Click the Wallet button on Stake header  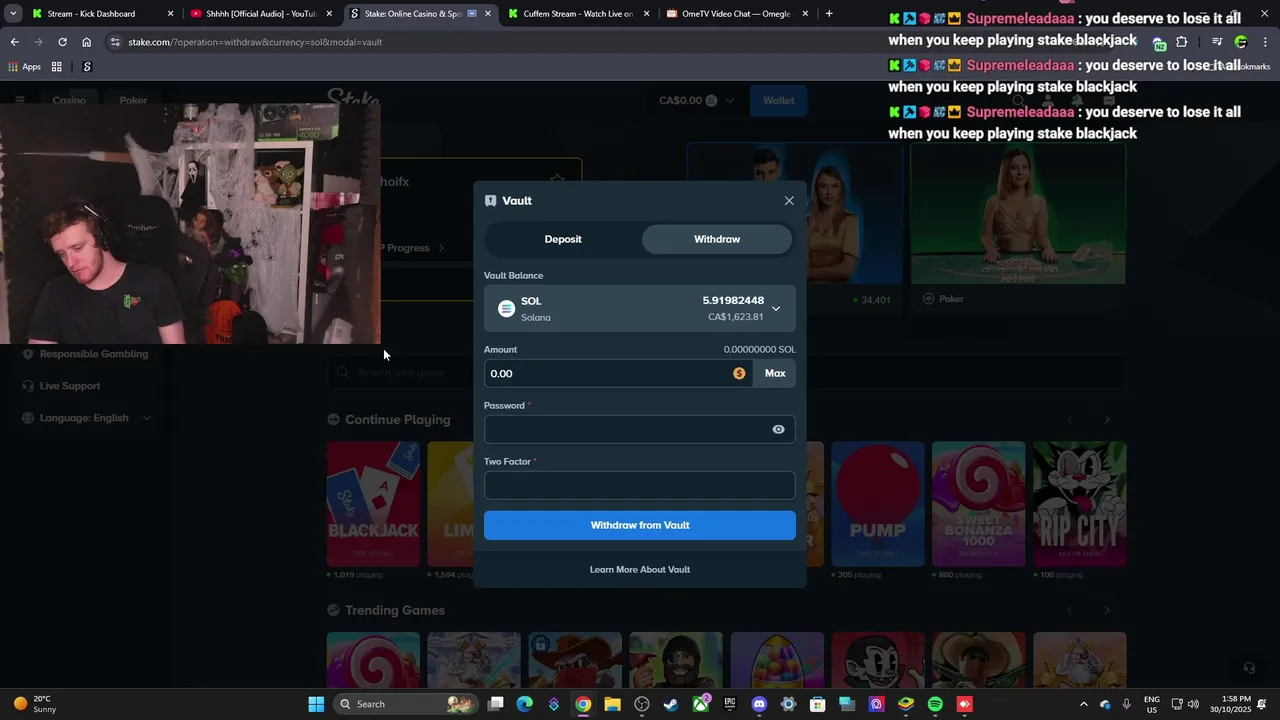[x=778, y=100]
